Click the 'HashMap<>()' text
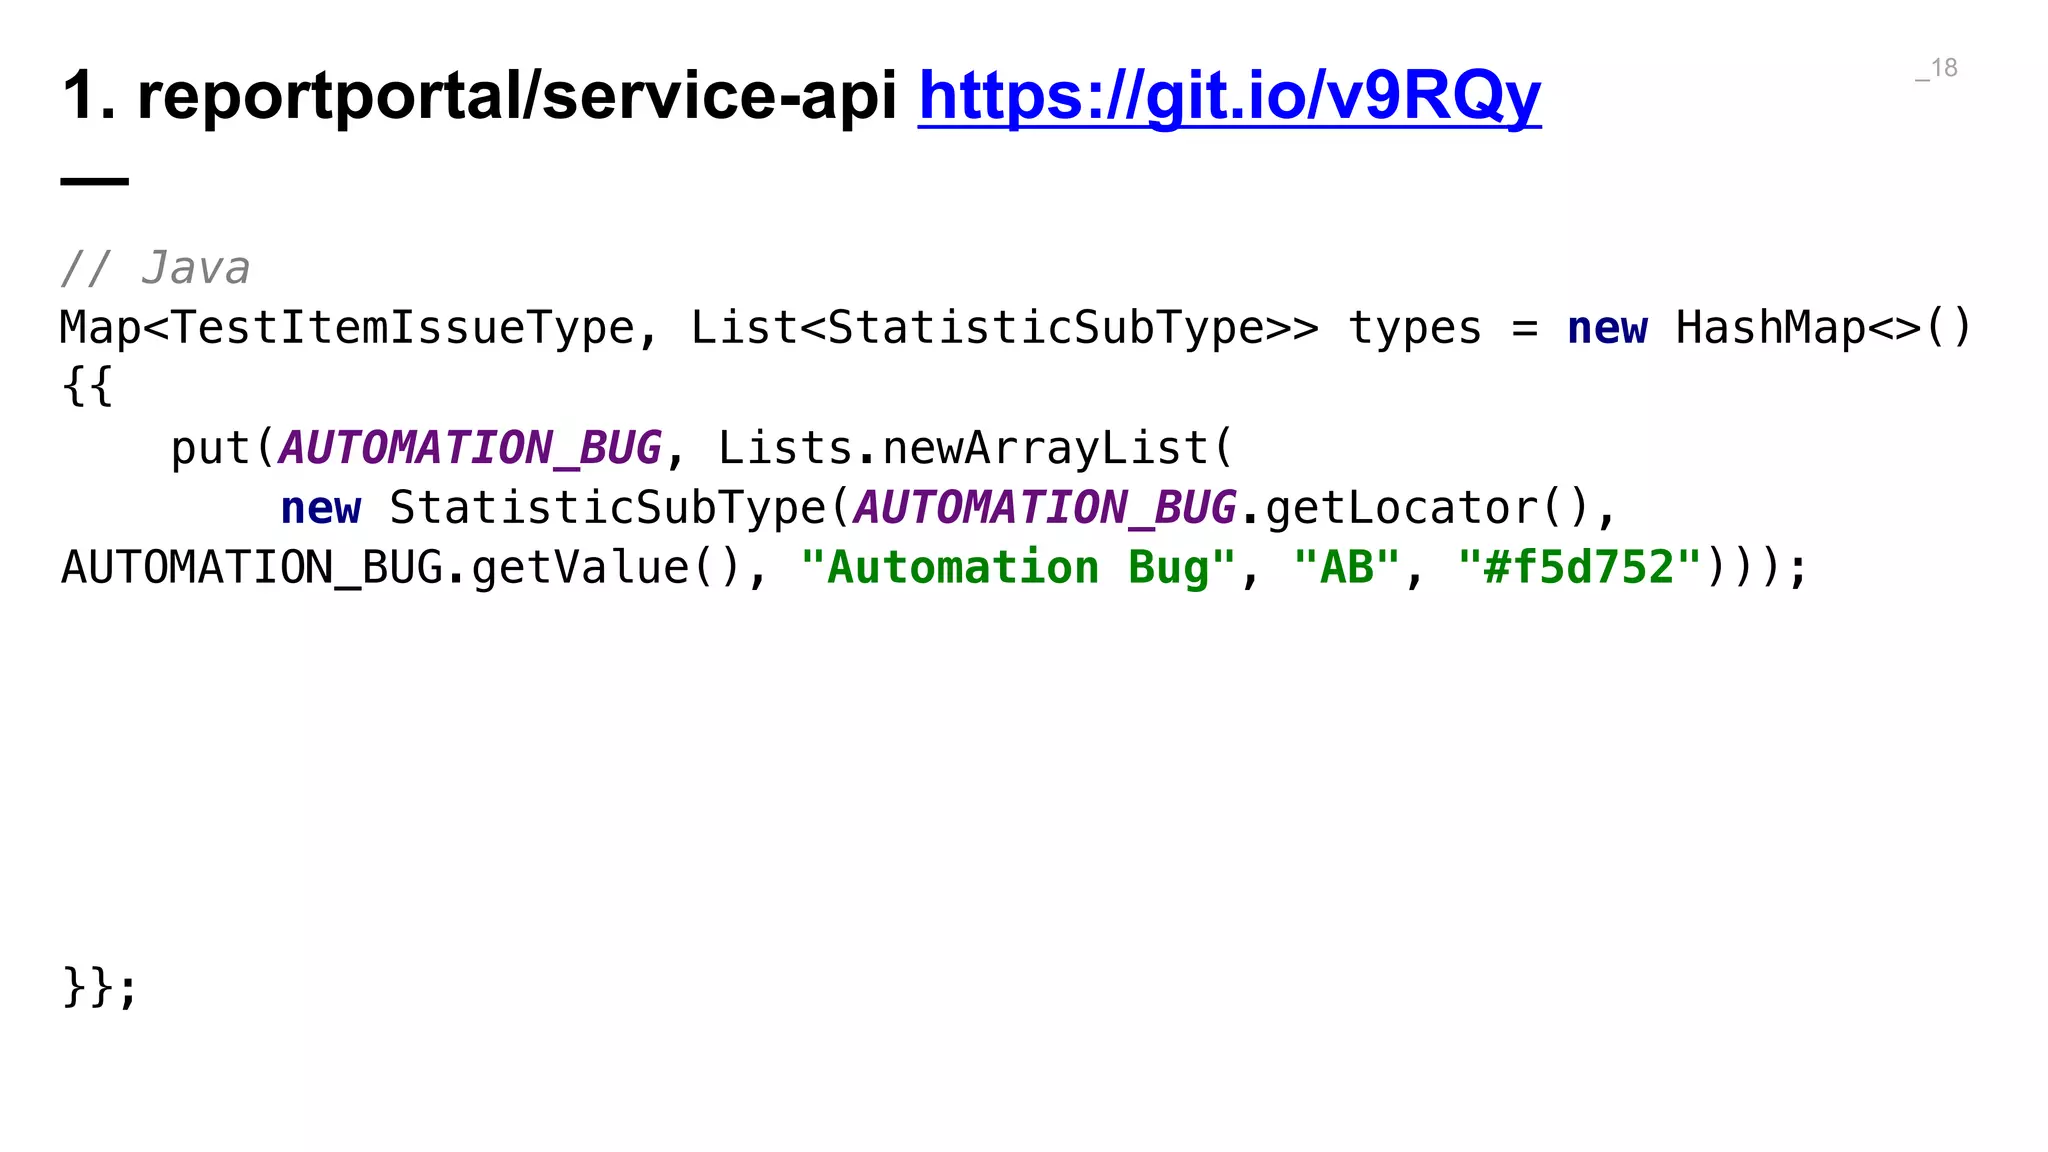Image resolution: width=2048 pixels, height=1152 pixels. 1823,328
